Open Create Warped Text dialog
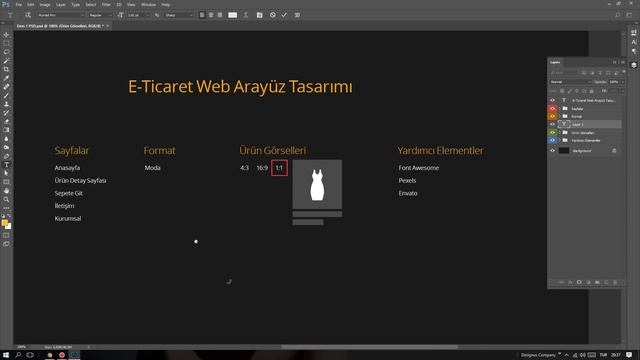 (x=246, y=15)
